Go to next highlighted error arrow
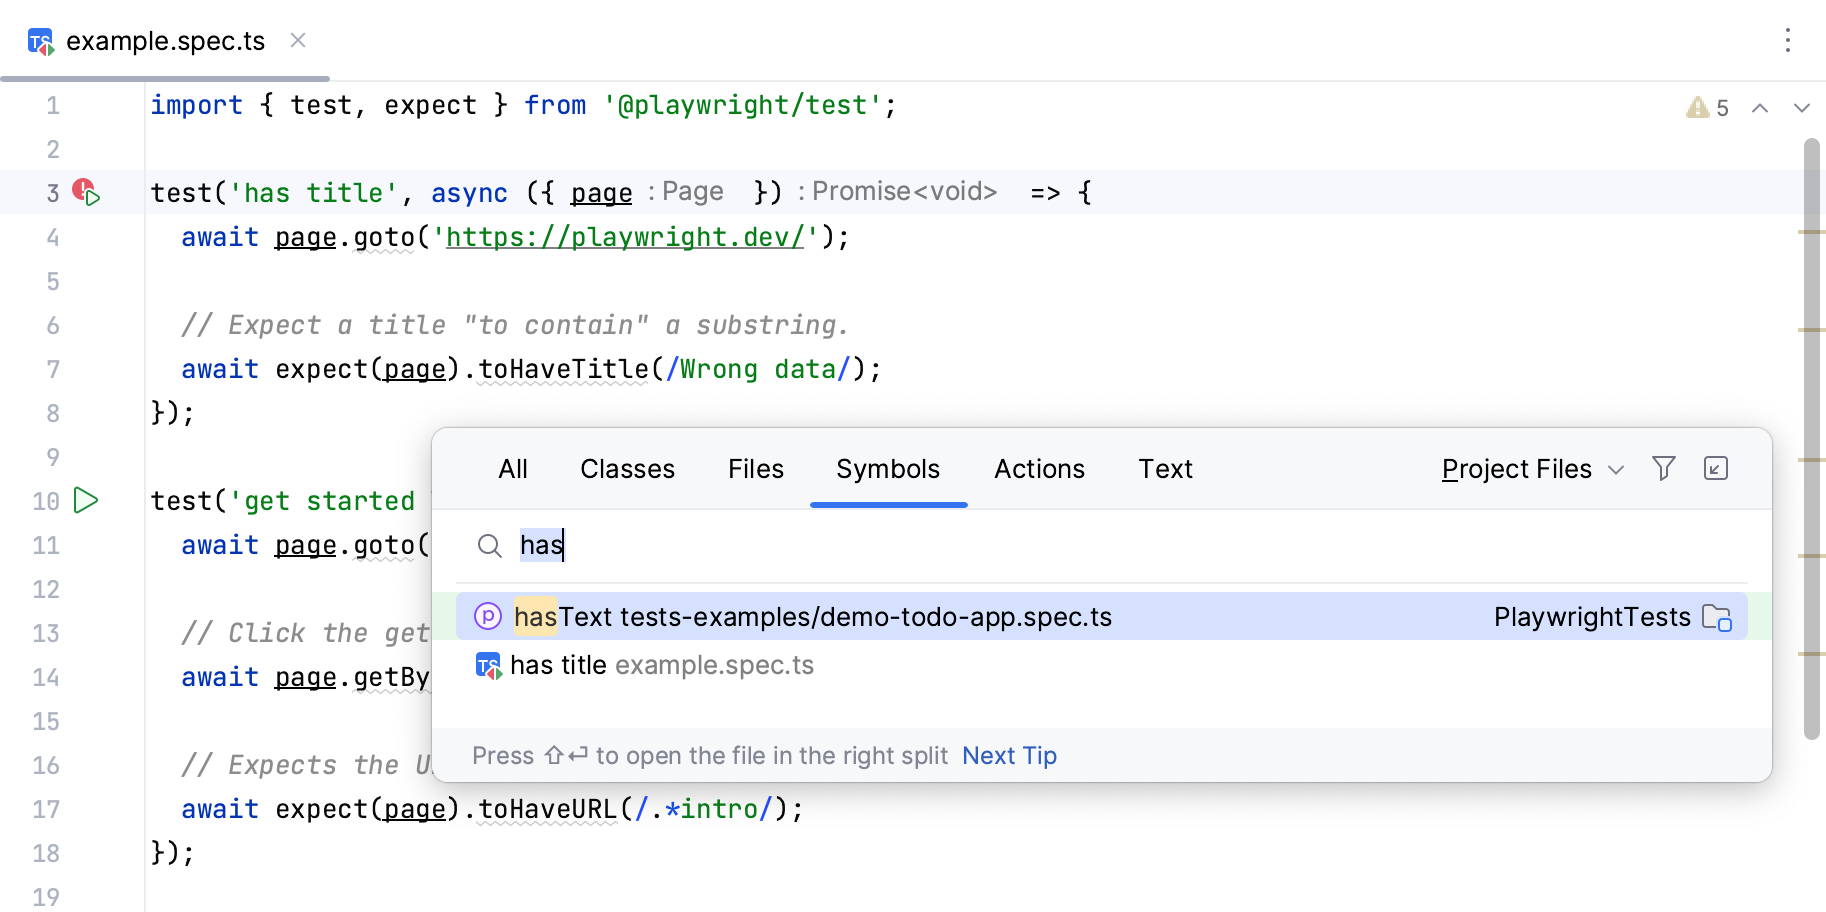Image resolution: width=1826 pixels, height=912 pixels. pyautogui.click(x=1801, y=108)
